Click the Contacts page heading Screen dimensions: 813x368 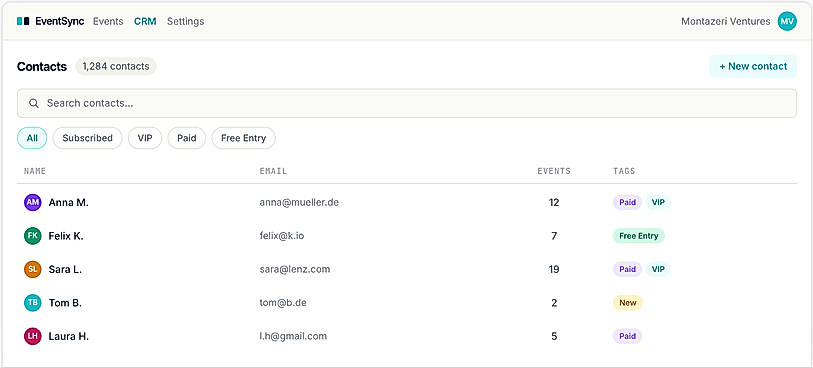[x=42, y=66]
